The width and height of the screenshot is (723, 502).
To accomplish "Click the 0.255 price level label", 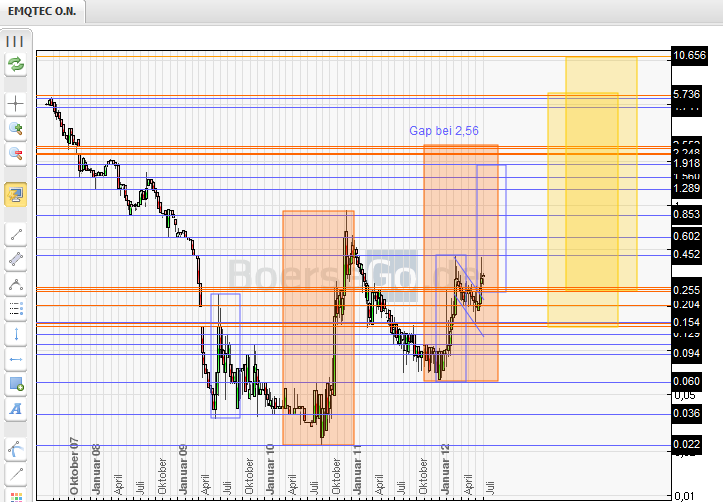I will coord(687,290).
